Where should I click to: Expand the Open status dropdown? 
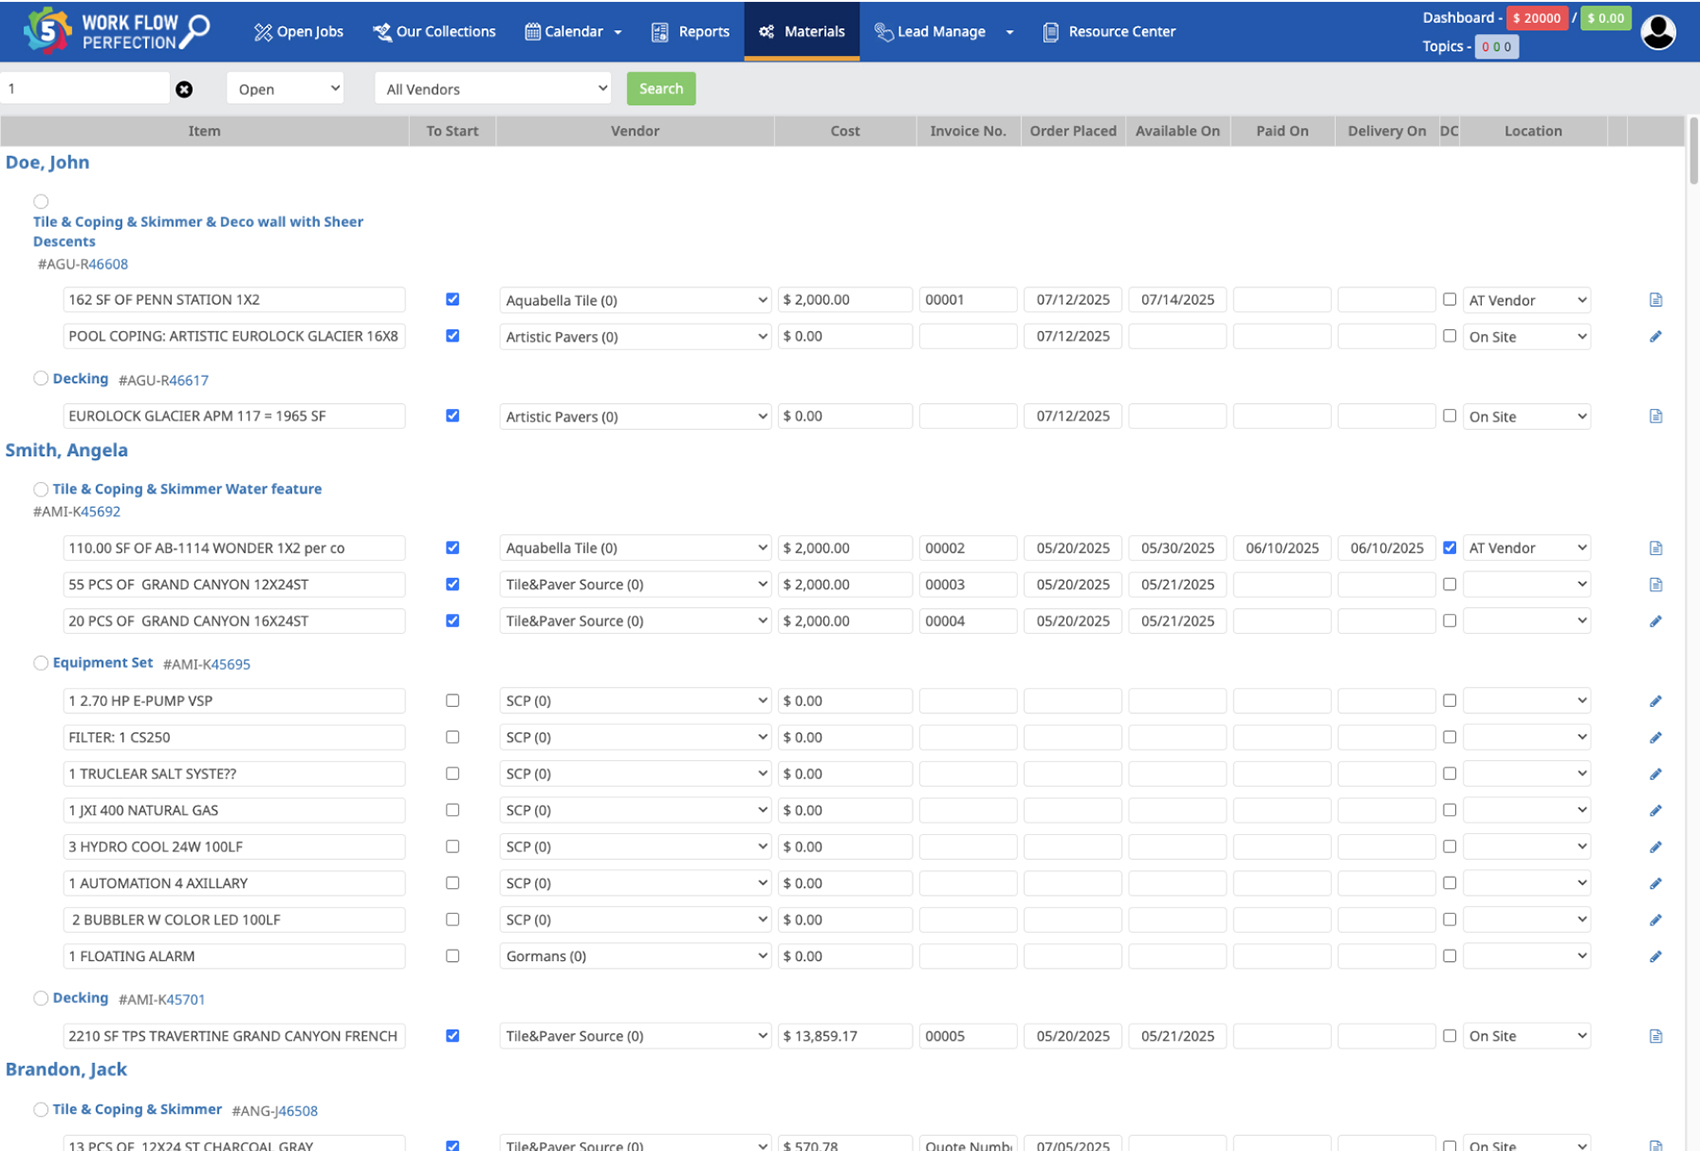pyautogui.click(x=286, y=89)
